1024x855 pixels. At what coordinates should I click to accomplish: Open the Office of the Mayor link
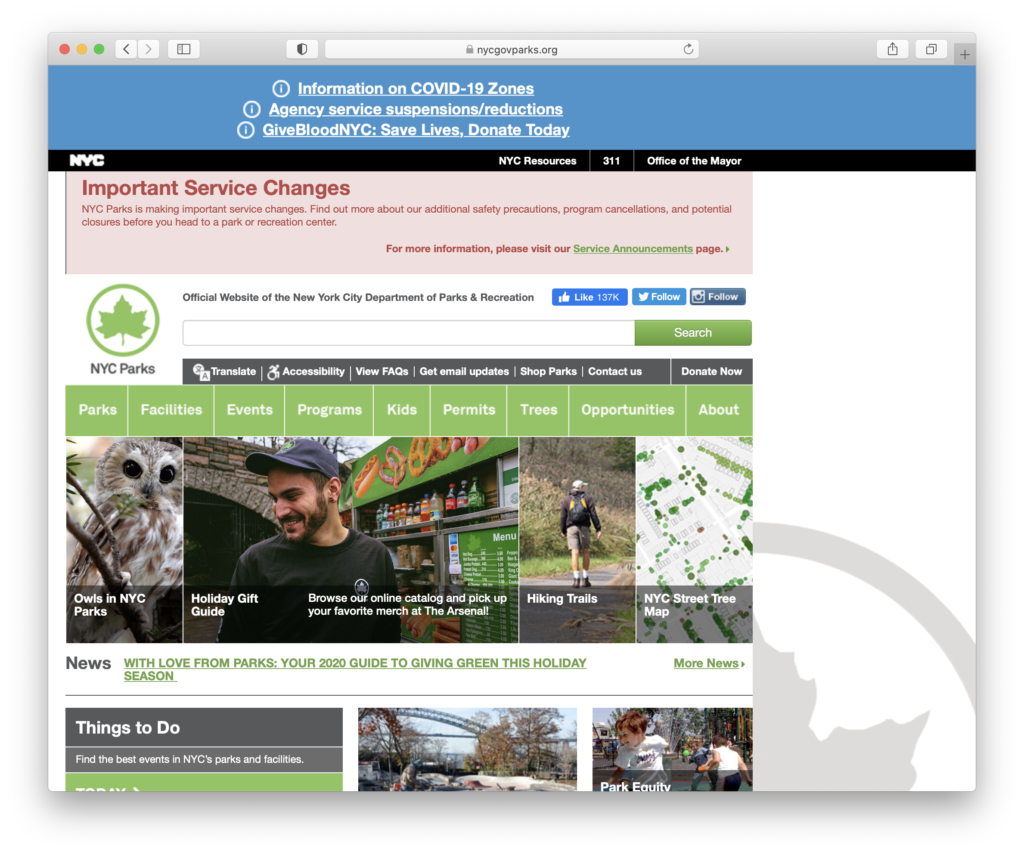(x=694, y=161)
